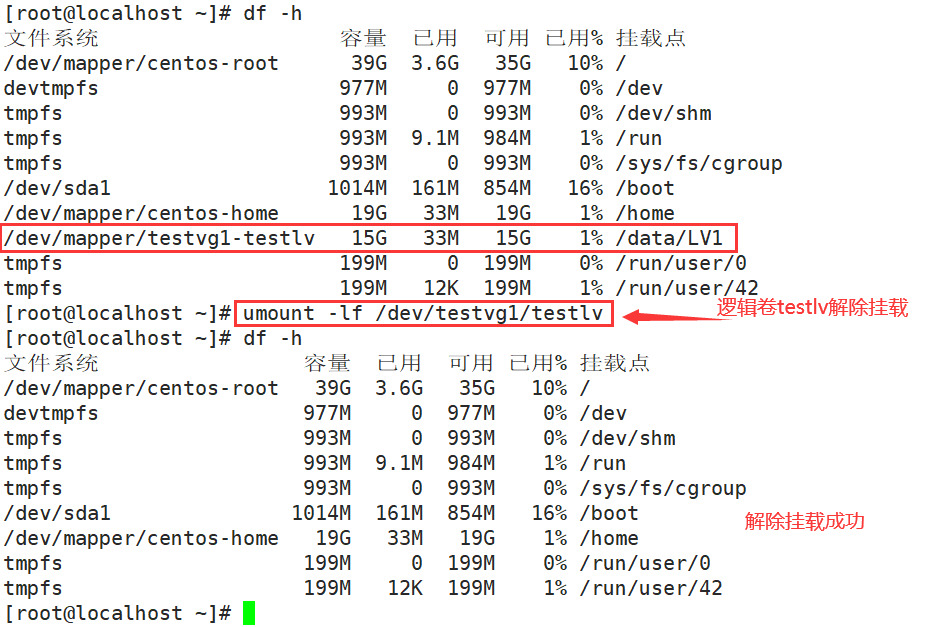Click the df -h command right after umount
This screenshot has height=627, width=933.
tap(273, 338)
